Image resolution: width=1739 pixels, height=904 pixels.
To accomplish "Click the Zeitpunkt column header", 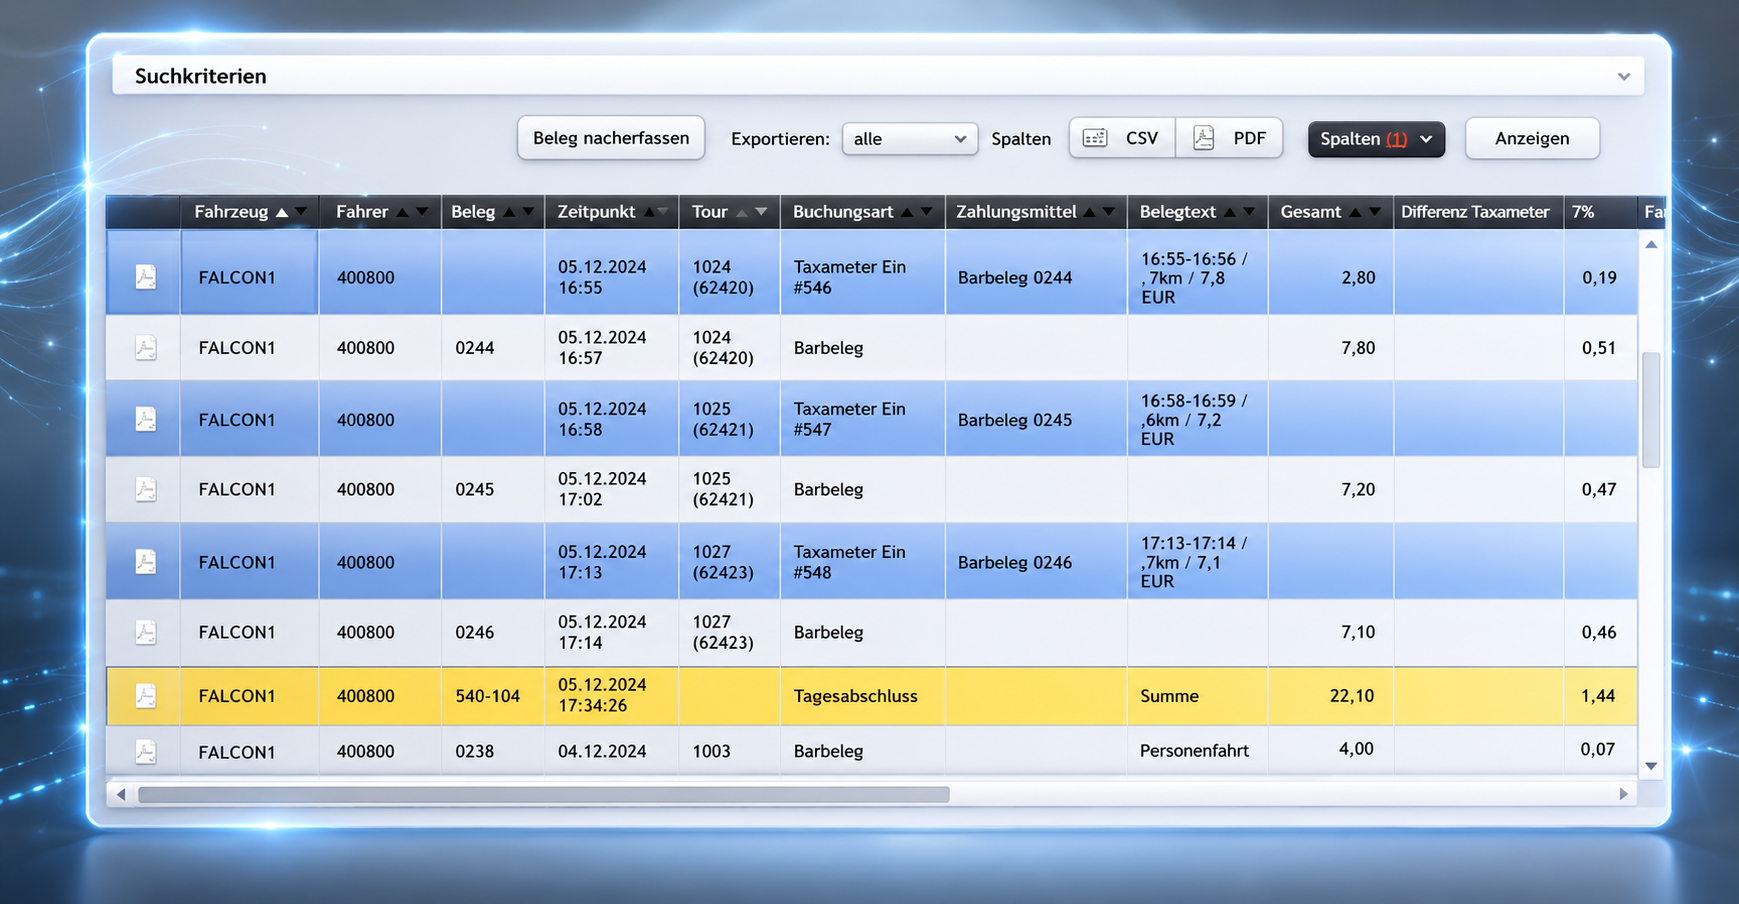I will [596, 212].
